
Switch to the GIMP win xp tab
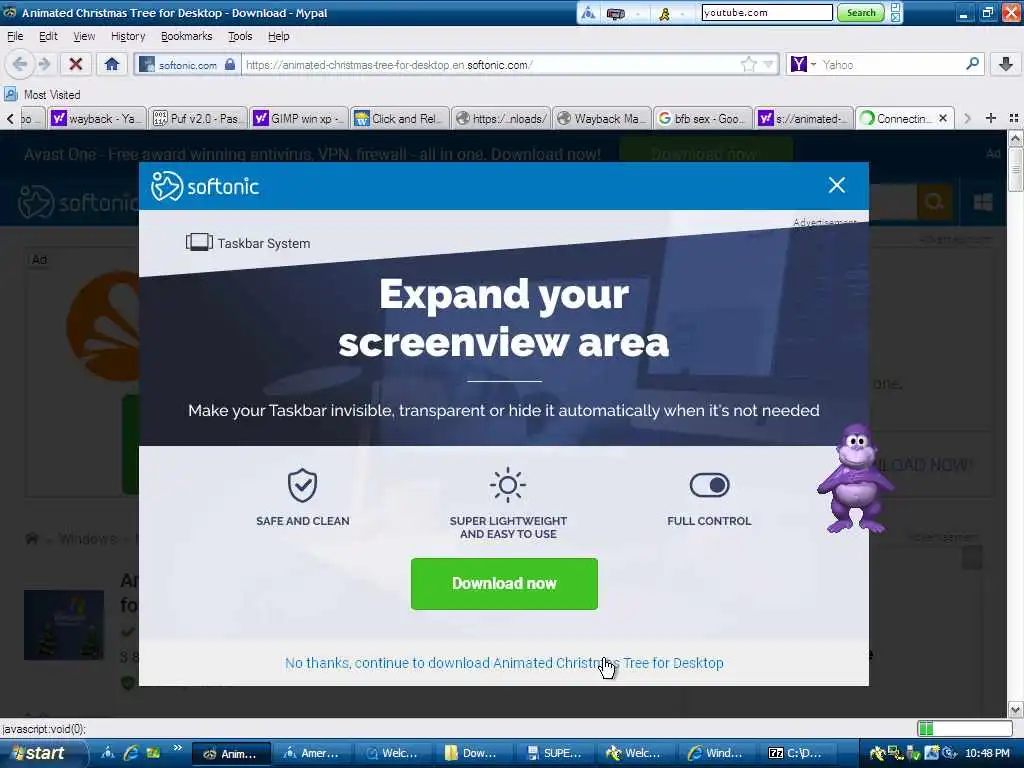coord(299,118)
